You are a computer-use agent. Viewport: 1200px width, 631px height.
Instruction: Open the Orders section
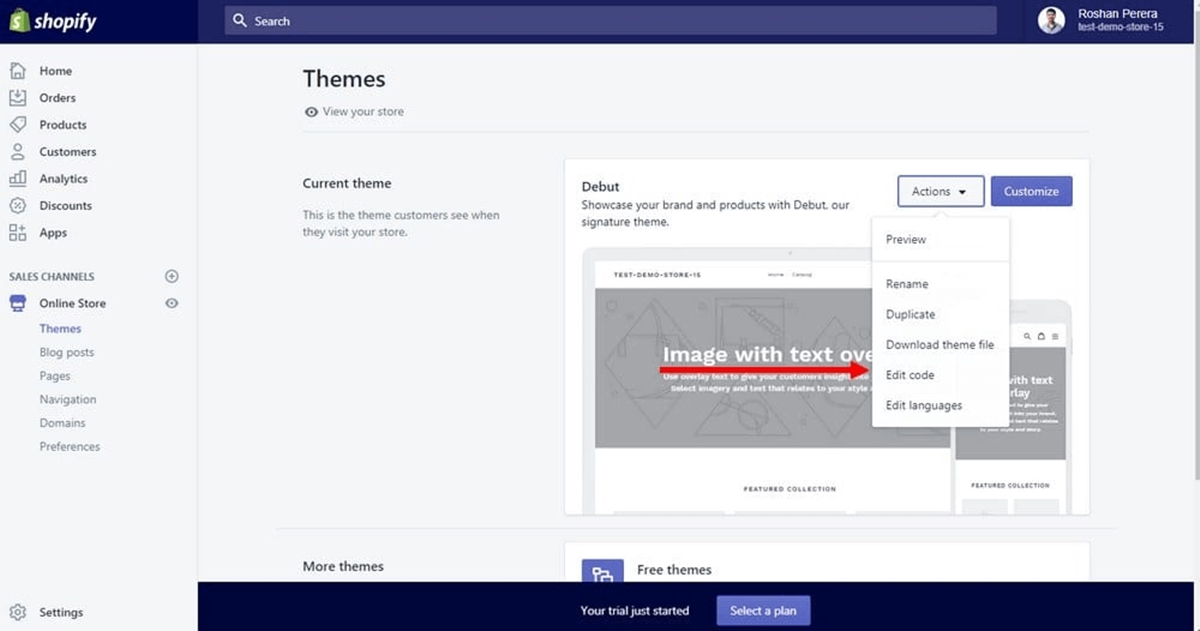[x=57, y=98]
